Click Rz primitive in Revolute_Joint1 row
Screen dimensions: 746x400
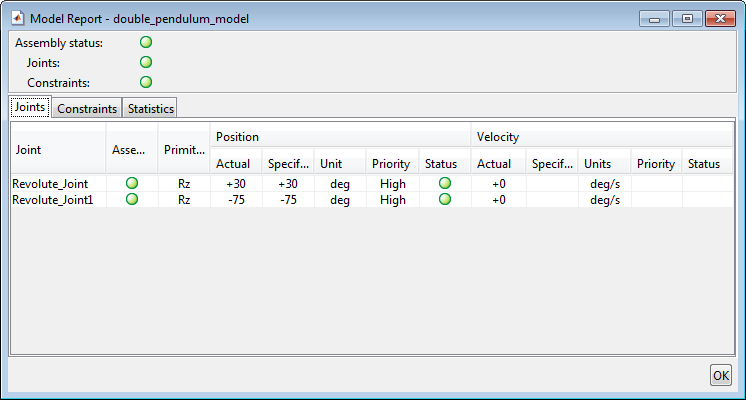(184, 200)
